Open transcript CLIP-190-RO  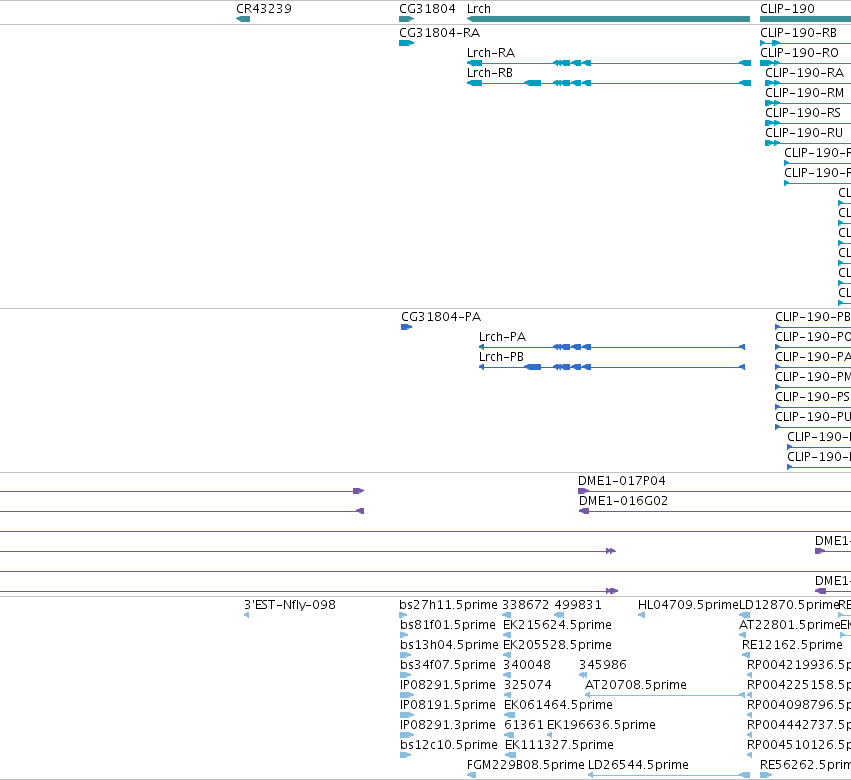(799, 53)
